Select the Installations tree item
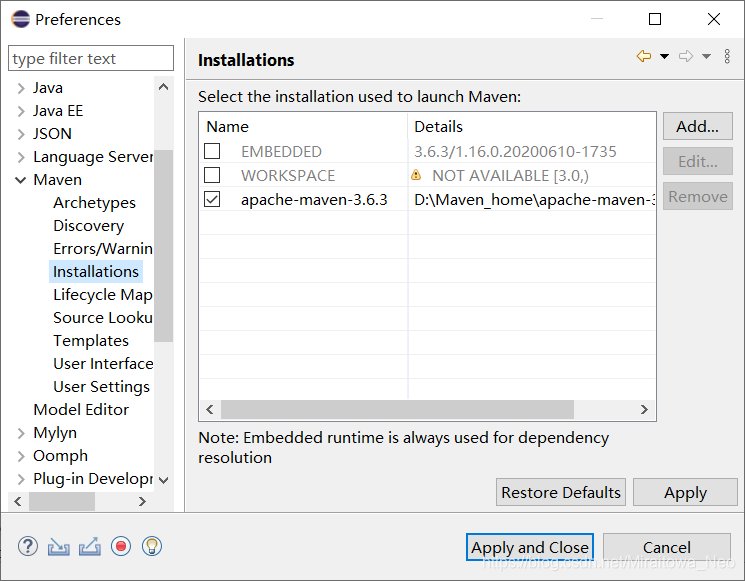 point(96,271)
